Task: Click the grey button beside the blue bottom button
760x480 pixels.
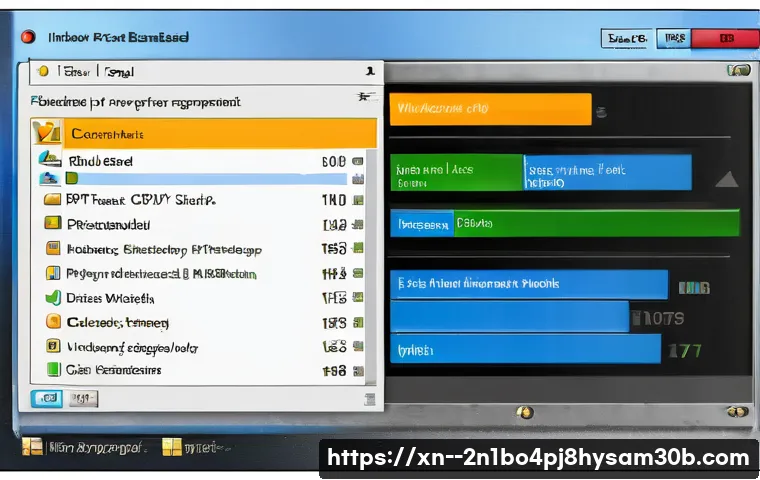Action: pyautogui.click(x=83, y=399)
